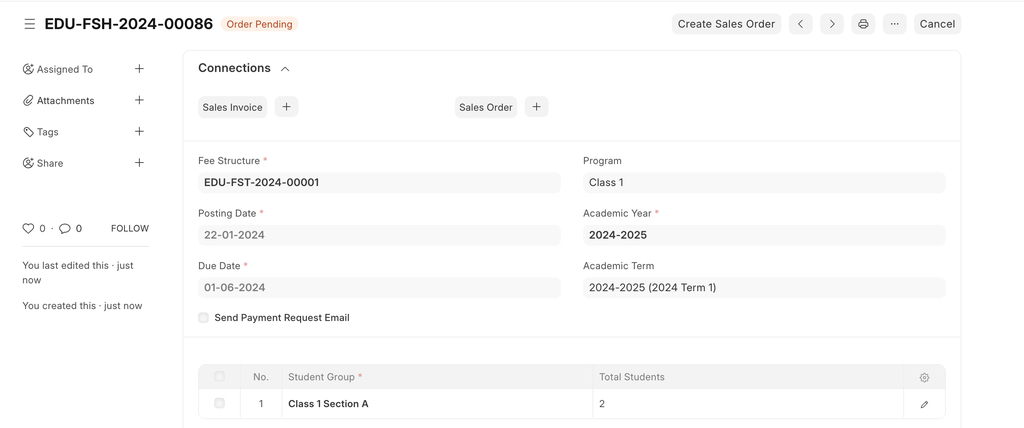Click the heart like icon

pyautogui.click(x=28, y=228)
